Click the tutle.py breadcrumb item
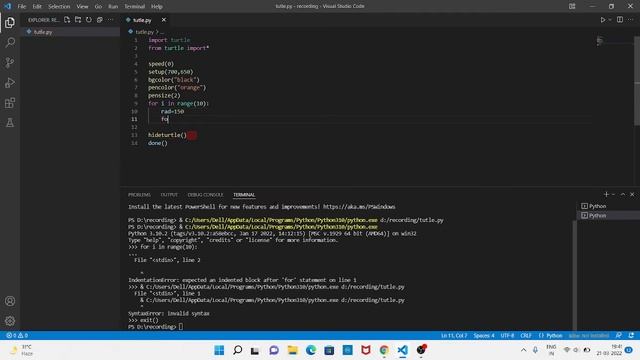The width and height of the screenshot is (640, 360). click(144, 32)
